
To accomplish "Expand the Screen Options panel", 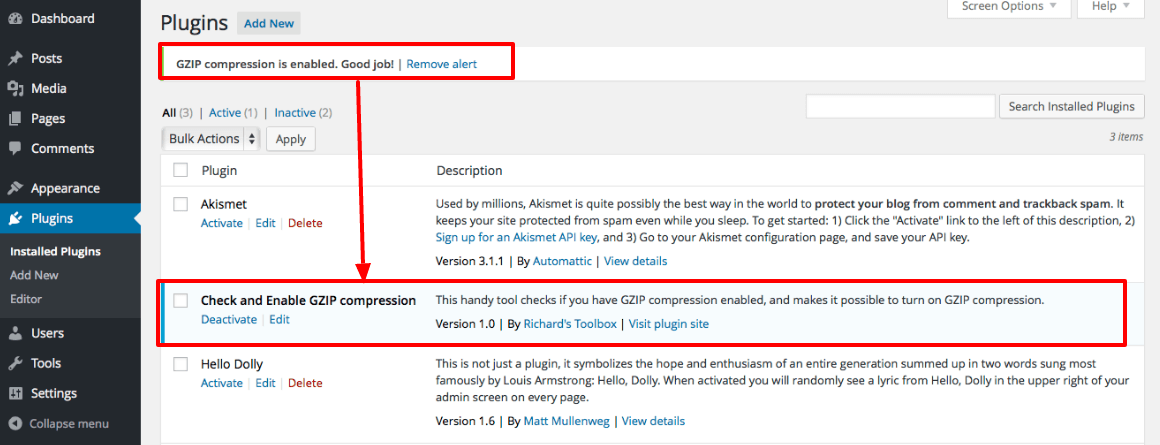I will 1009,7.
